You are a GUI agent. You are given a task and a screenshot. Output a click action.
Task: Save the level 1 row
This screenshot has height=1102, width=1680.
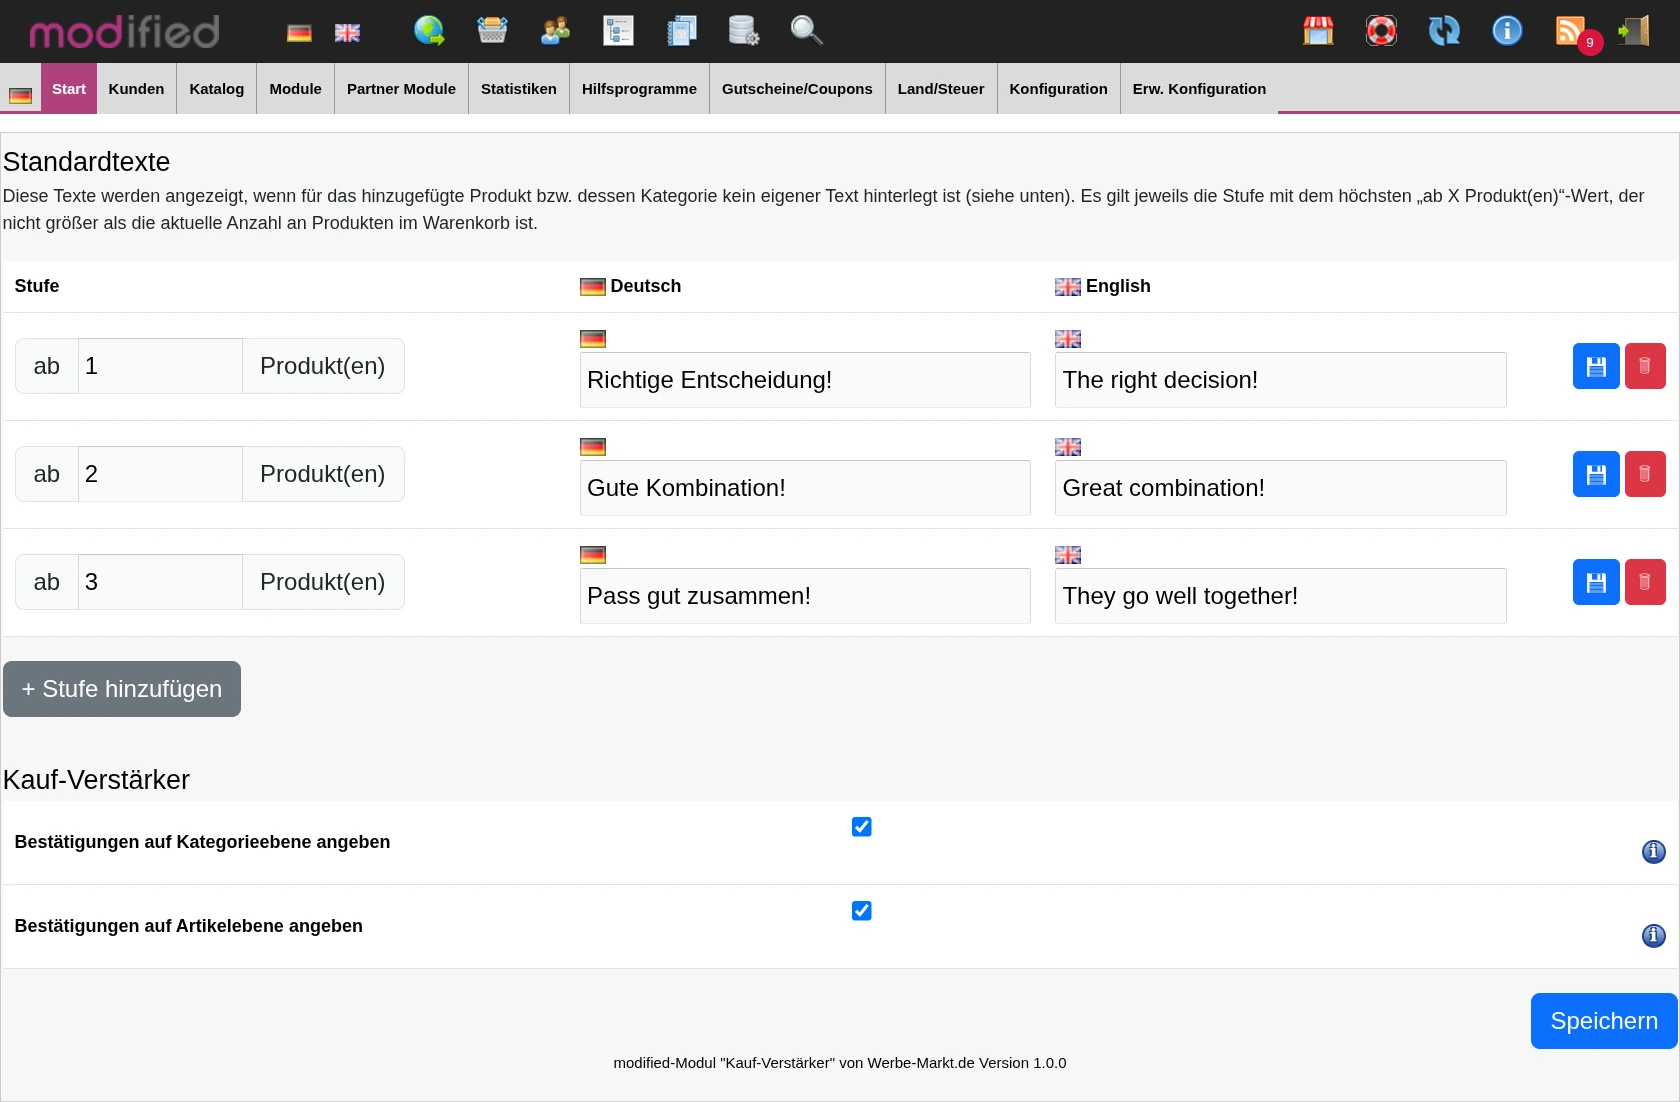tap(1596, 366)
